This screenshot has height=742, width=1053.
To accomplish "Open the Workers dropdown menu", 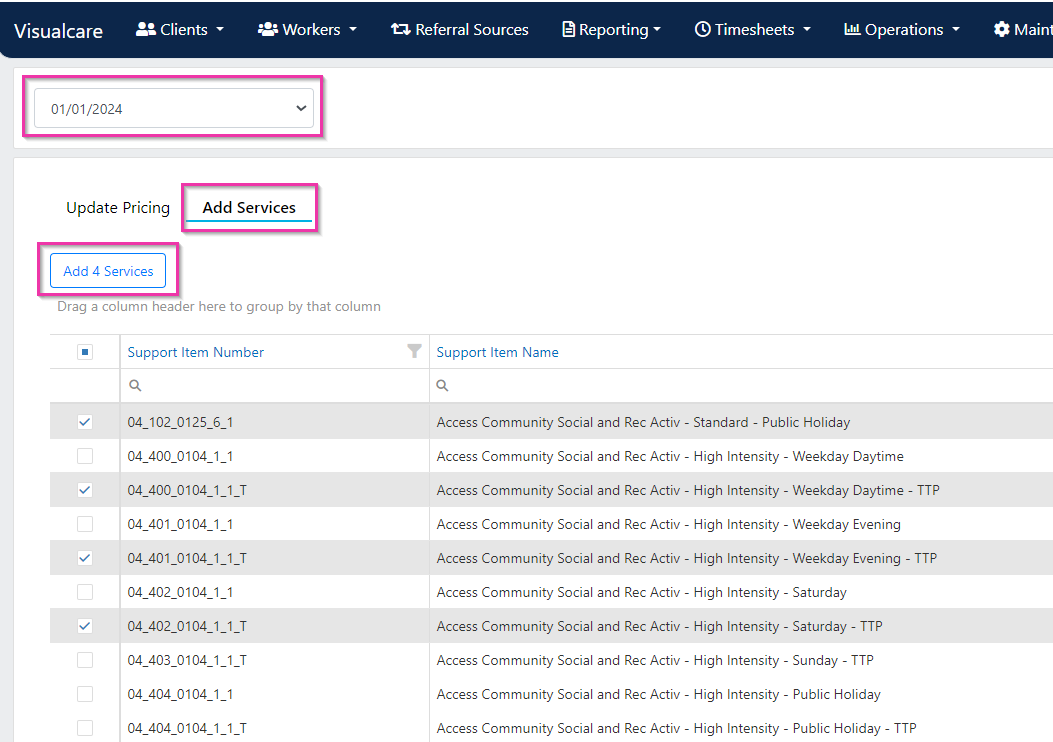I will coord(308,30).
